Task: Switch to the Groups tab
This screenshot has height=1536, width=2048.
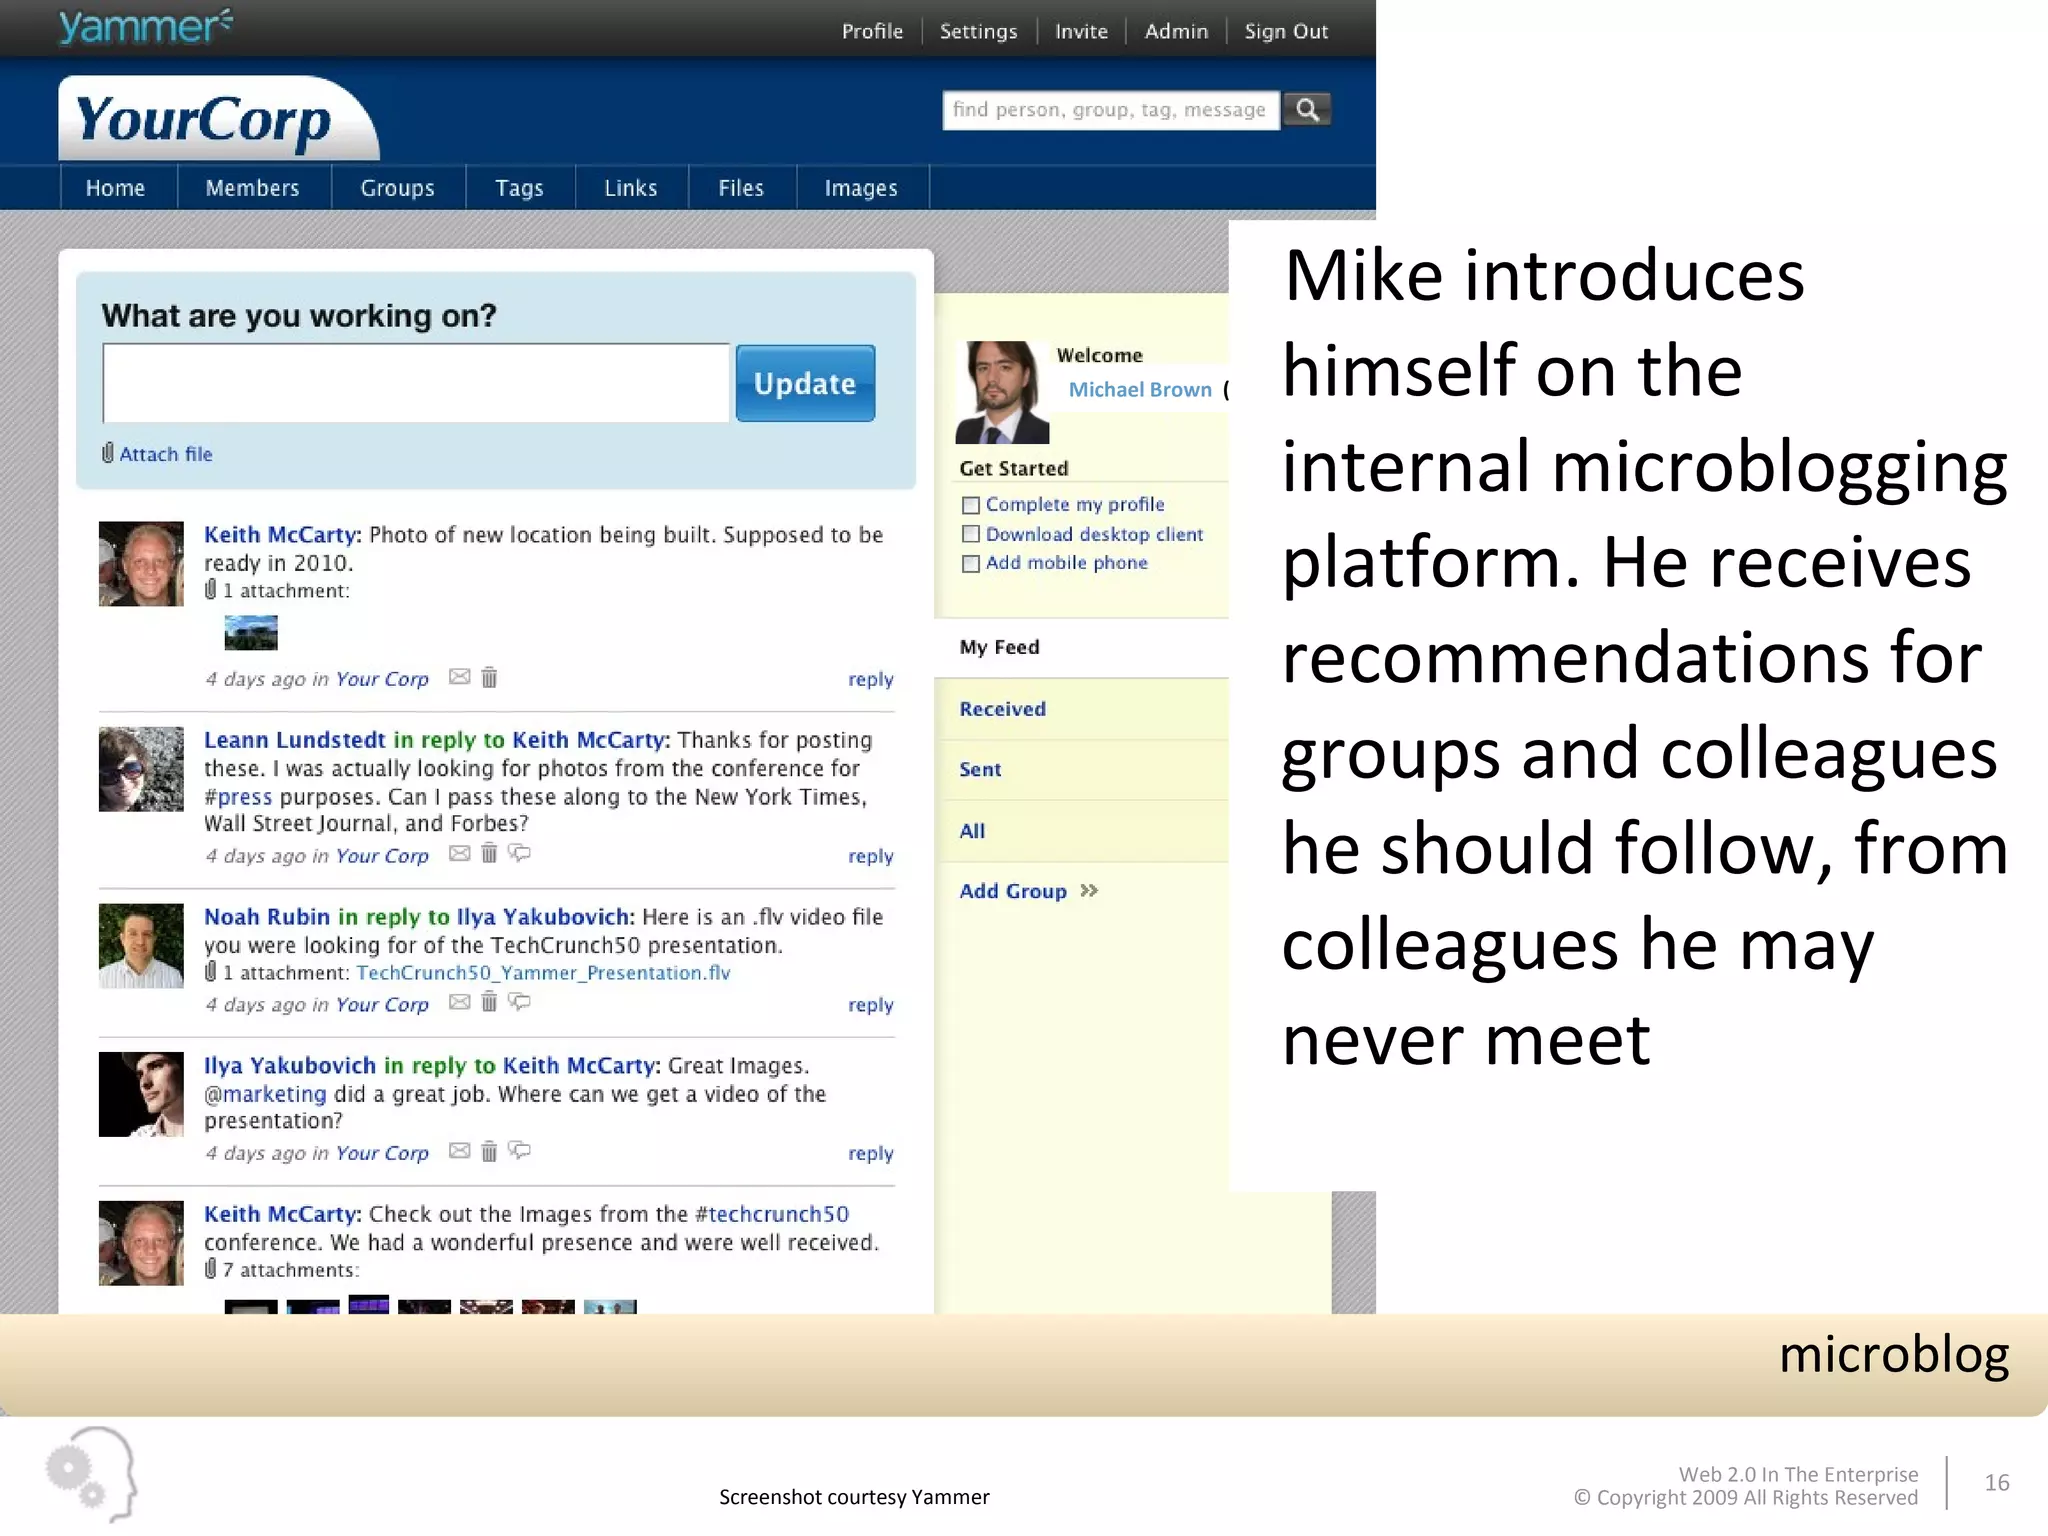Action: pyautogui.click(x=398, y=188)
